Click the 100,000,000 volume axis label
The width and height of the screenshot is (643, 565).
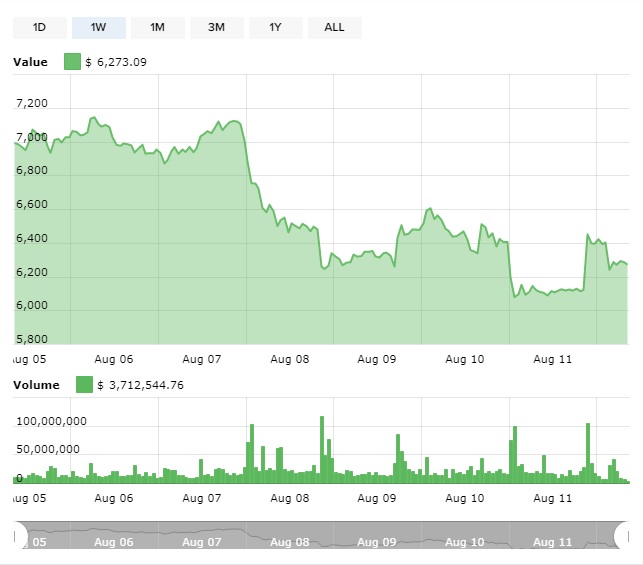52,421
